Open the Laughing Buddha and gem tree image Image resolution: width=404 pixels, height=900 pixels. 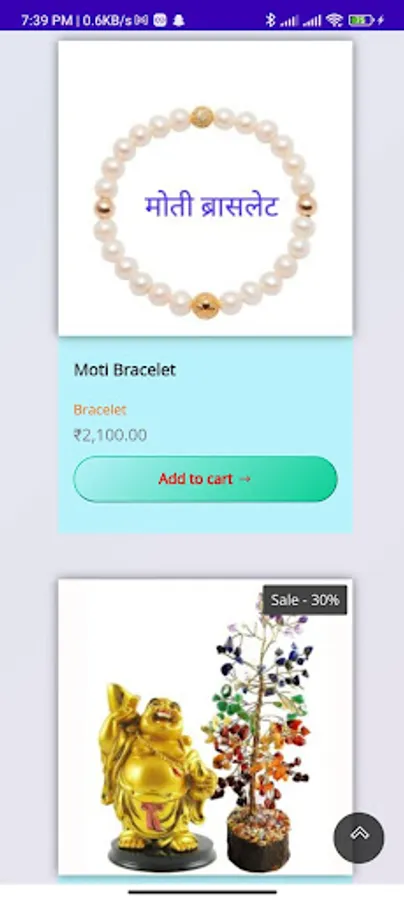(x=205, y=727)
